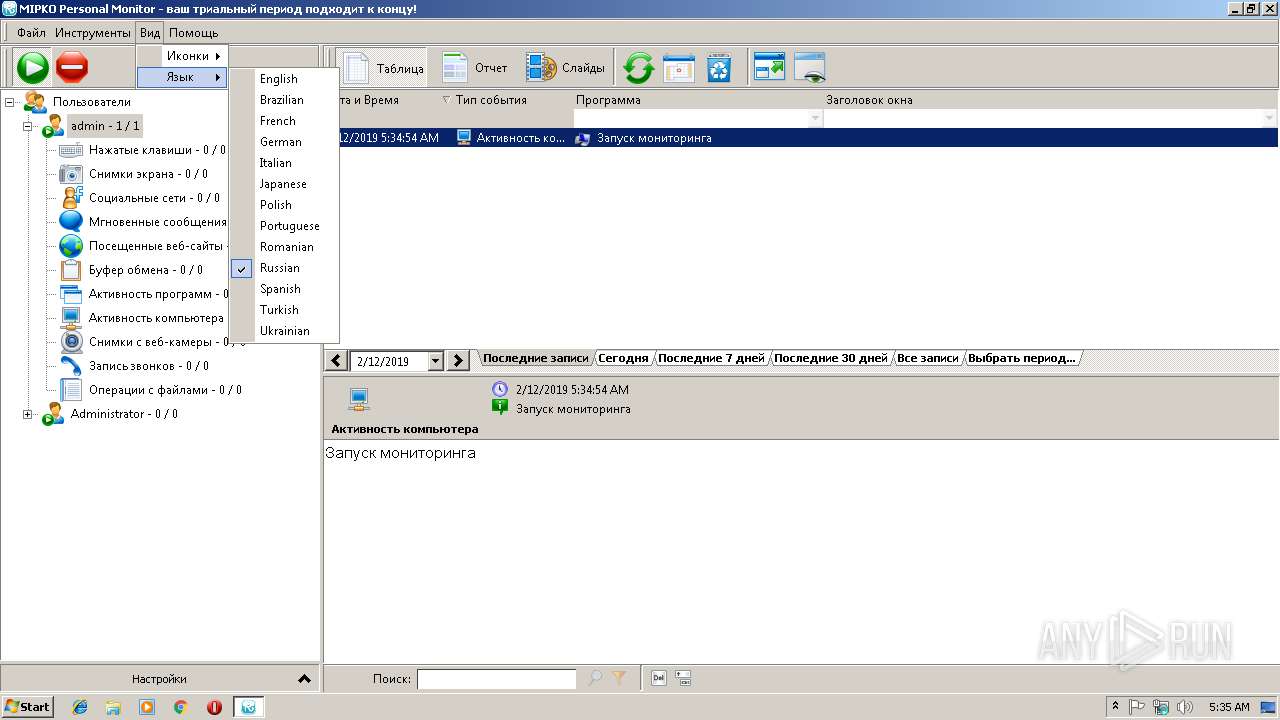Screen dimensions: 1280x720
Task: Switch to Все записи tab
Action: 928,358
